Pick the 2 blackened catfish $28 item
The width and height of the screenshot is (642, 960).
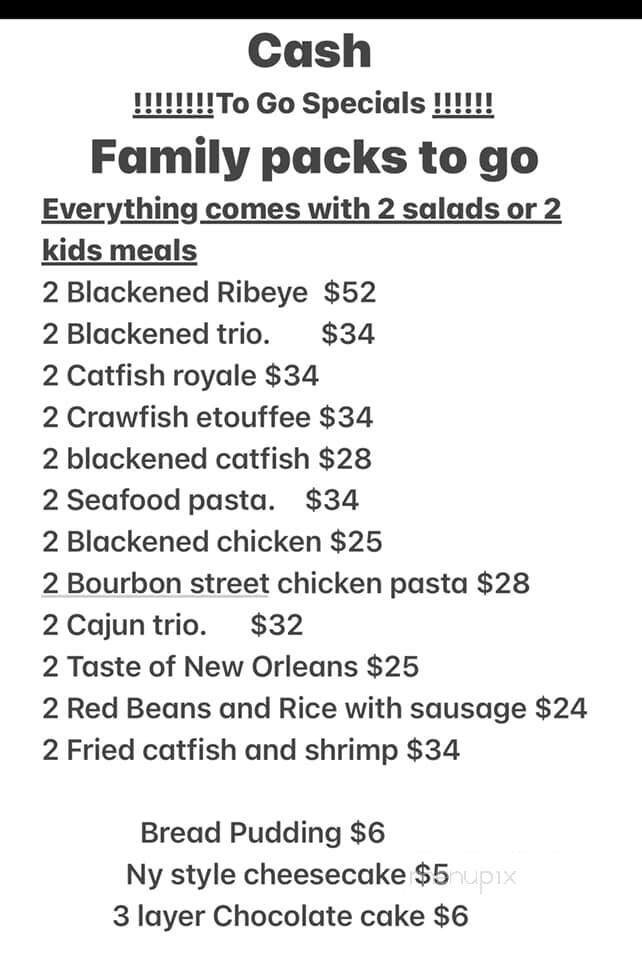click(x=206, y=459)
